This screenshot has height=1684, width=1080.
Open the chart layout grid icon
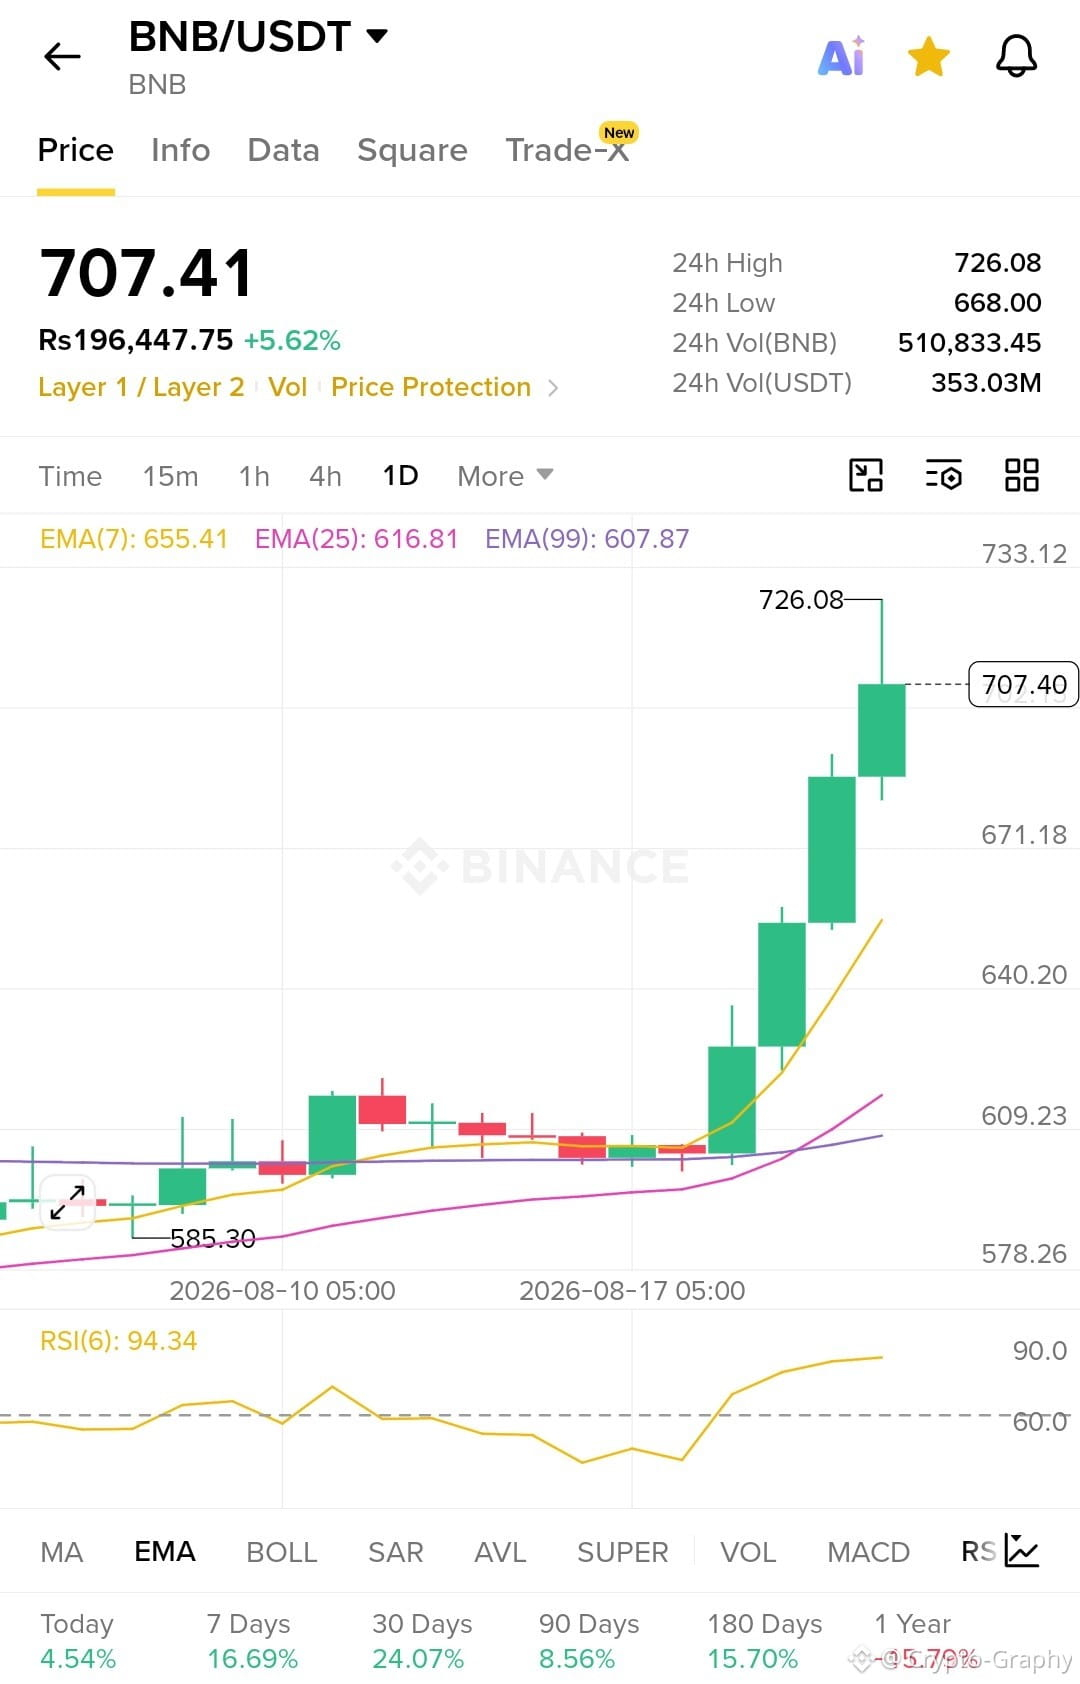[1021, 475]
